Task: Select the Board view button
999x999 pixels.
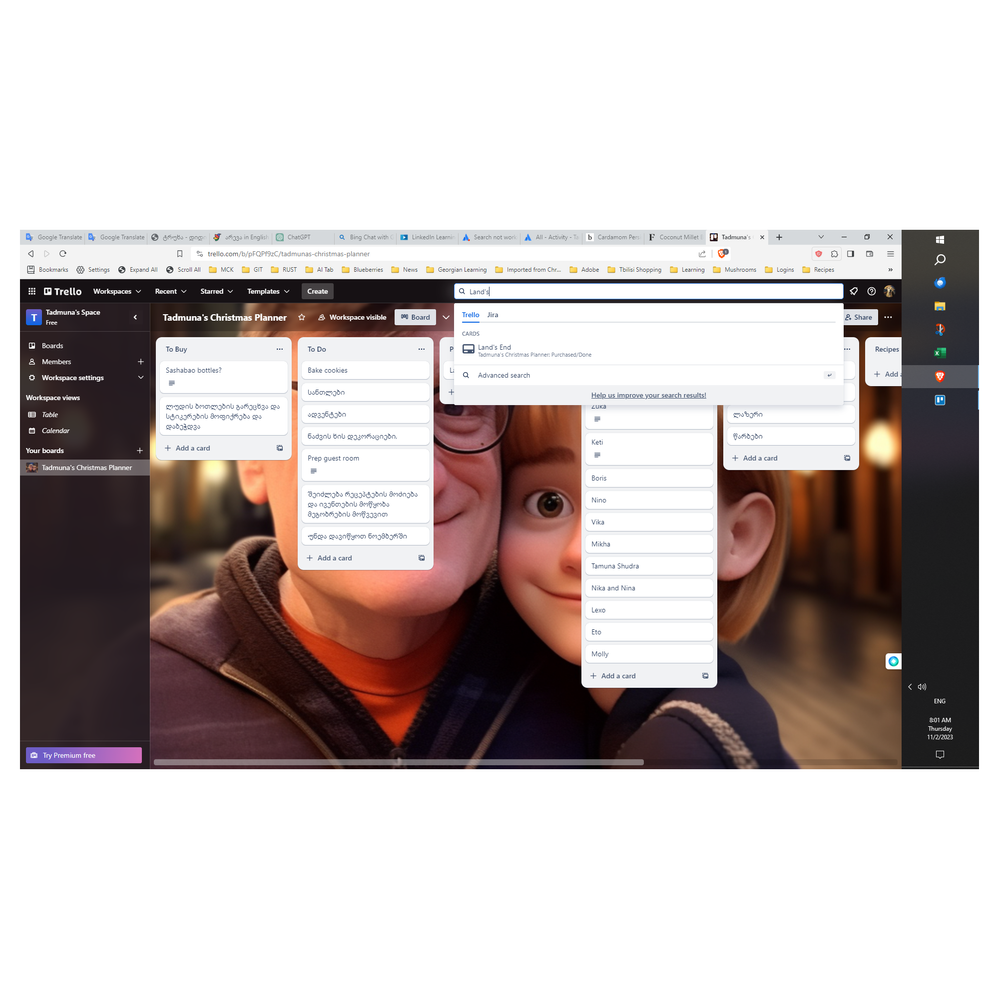Action: click(x=415, y=317)
